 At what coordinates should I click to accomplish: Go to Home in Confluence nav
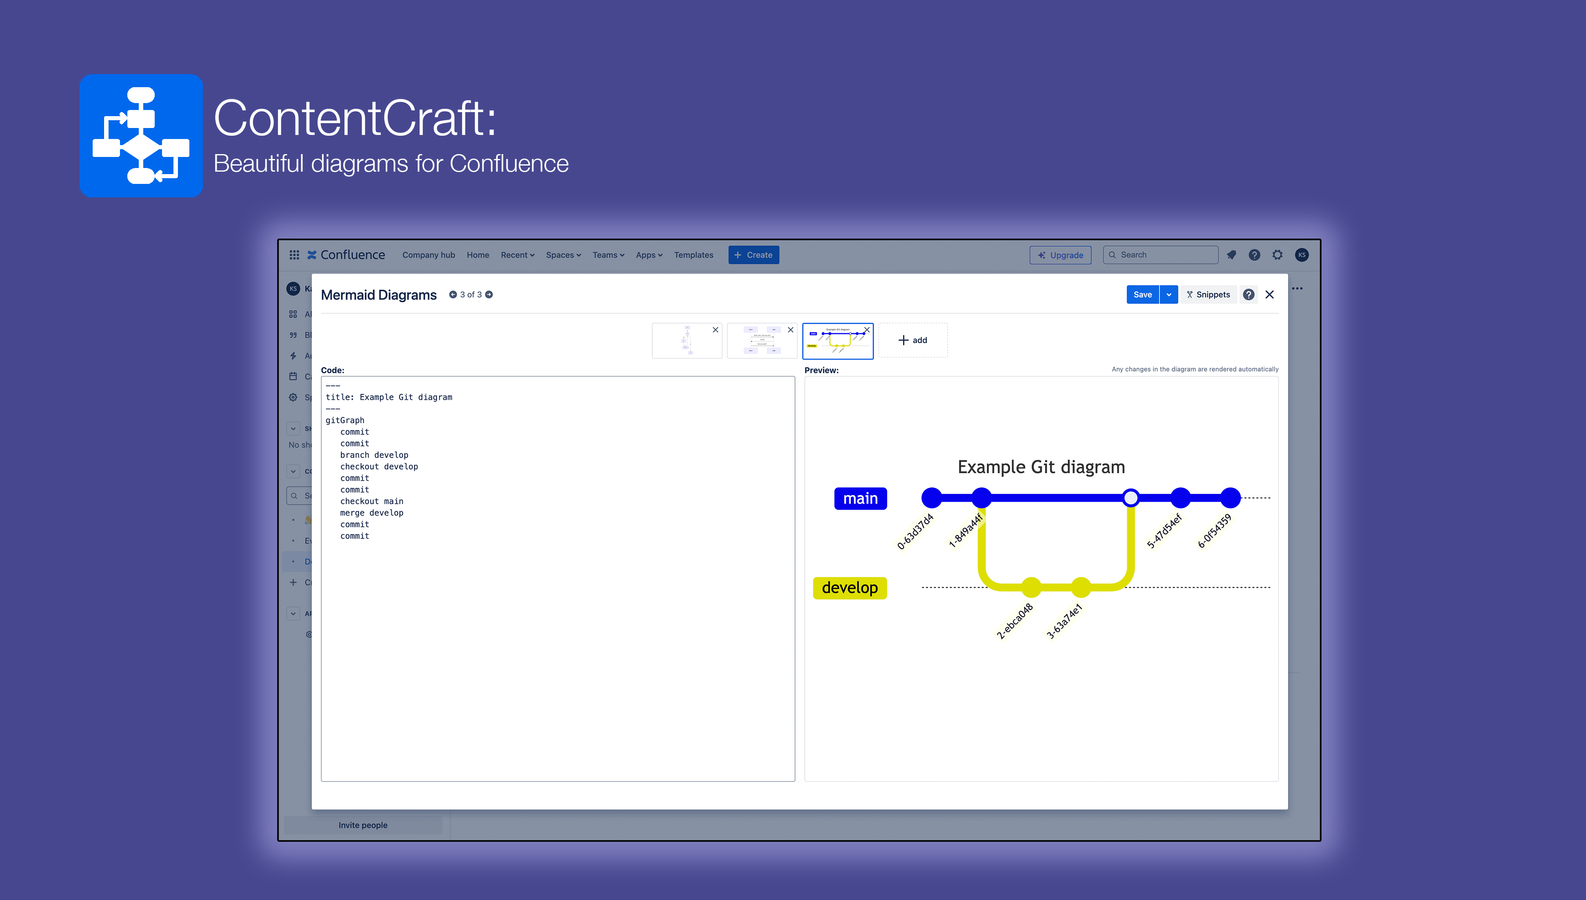click(478, 255)
